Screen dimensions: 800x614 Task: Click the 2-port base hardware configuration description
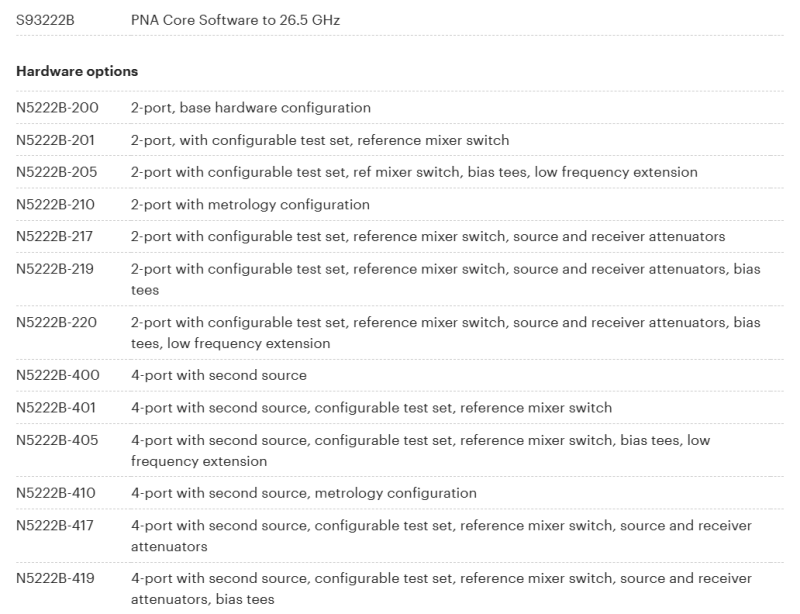coord(251,107)
